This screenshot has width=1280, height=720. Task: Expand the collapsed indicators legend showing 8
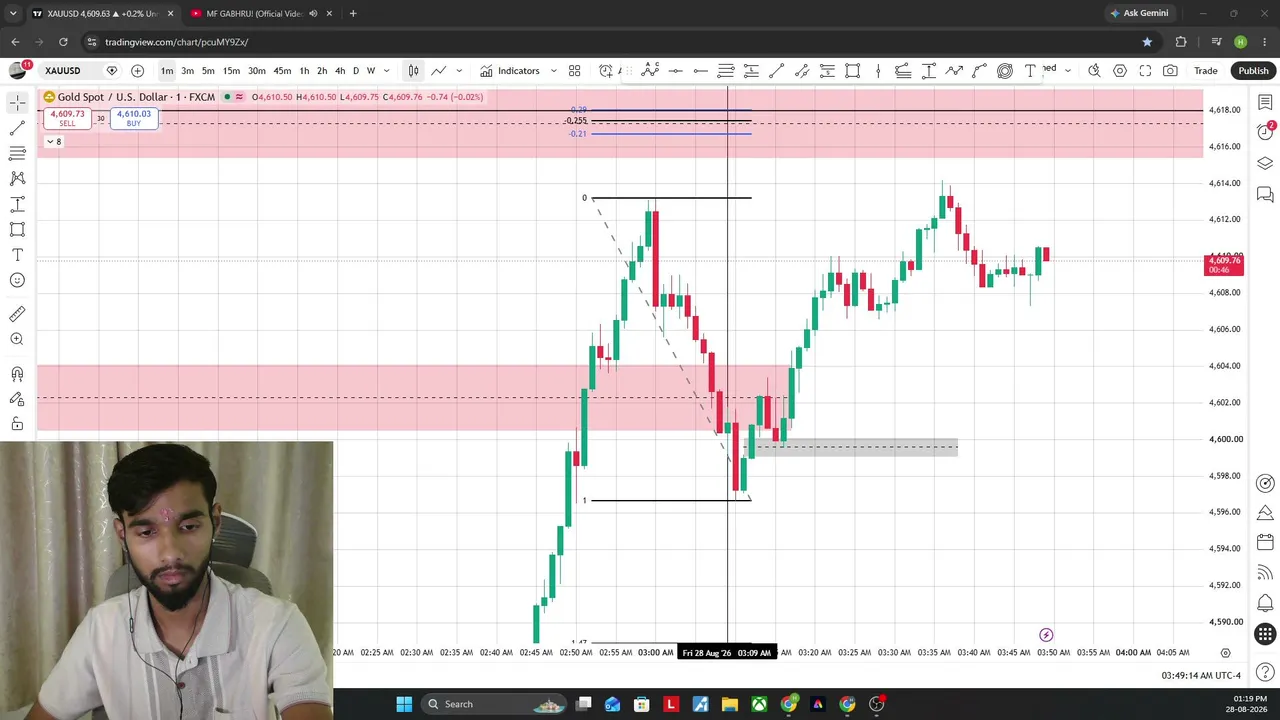(x=54, y=142)
